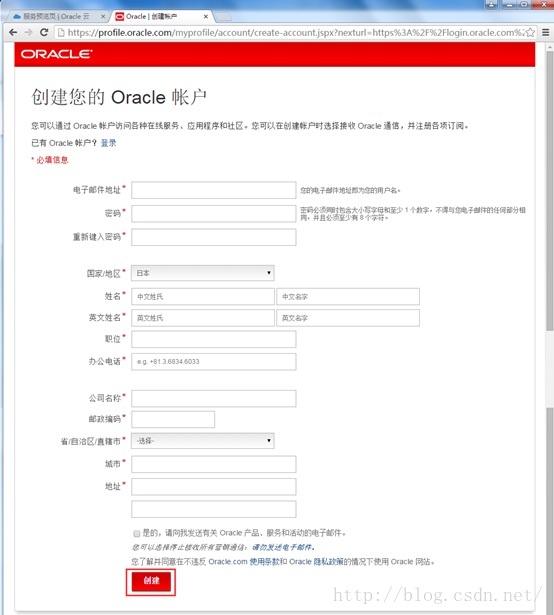
Task: Open the Oracle privacy policy link
Action: pos(316,562)
